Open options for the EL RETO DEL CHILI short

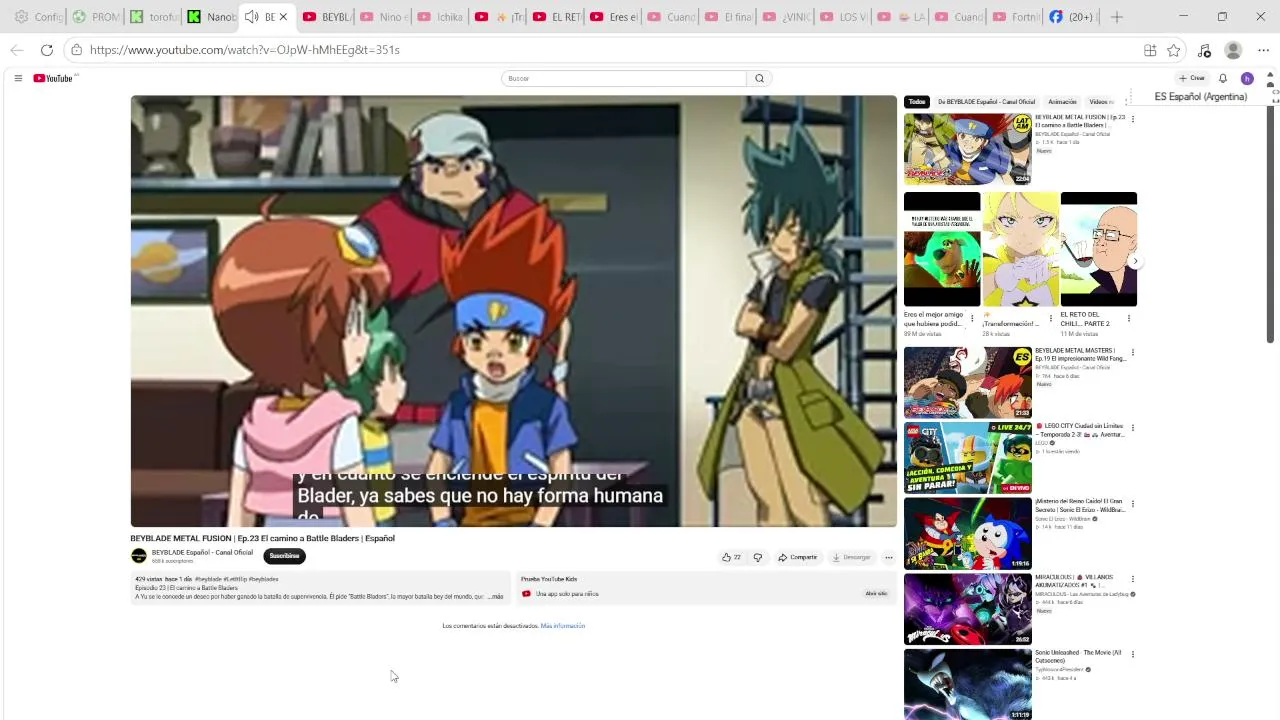[x=1129, y=319]
